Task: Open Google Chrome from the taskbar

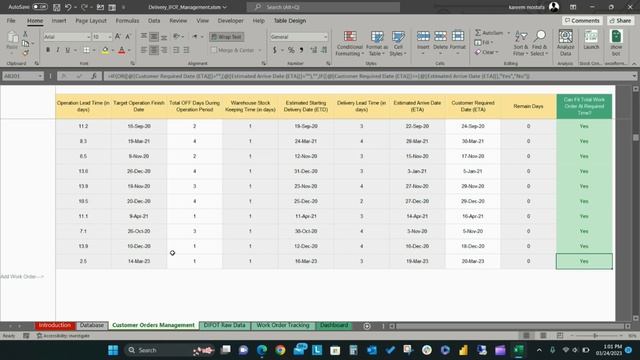Action: [x=280, y=350]
